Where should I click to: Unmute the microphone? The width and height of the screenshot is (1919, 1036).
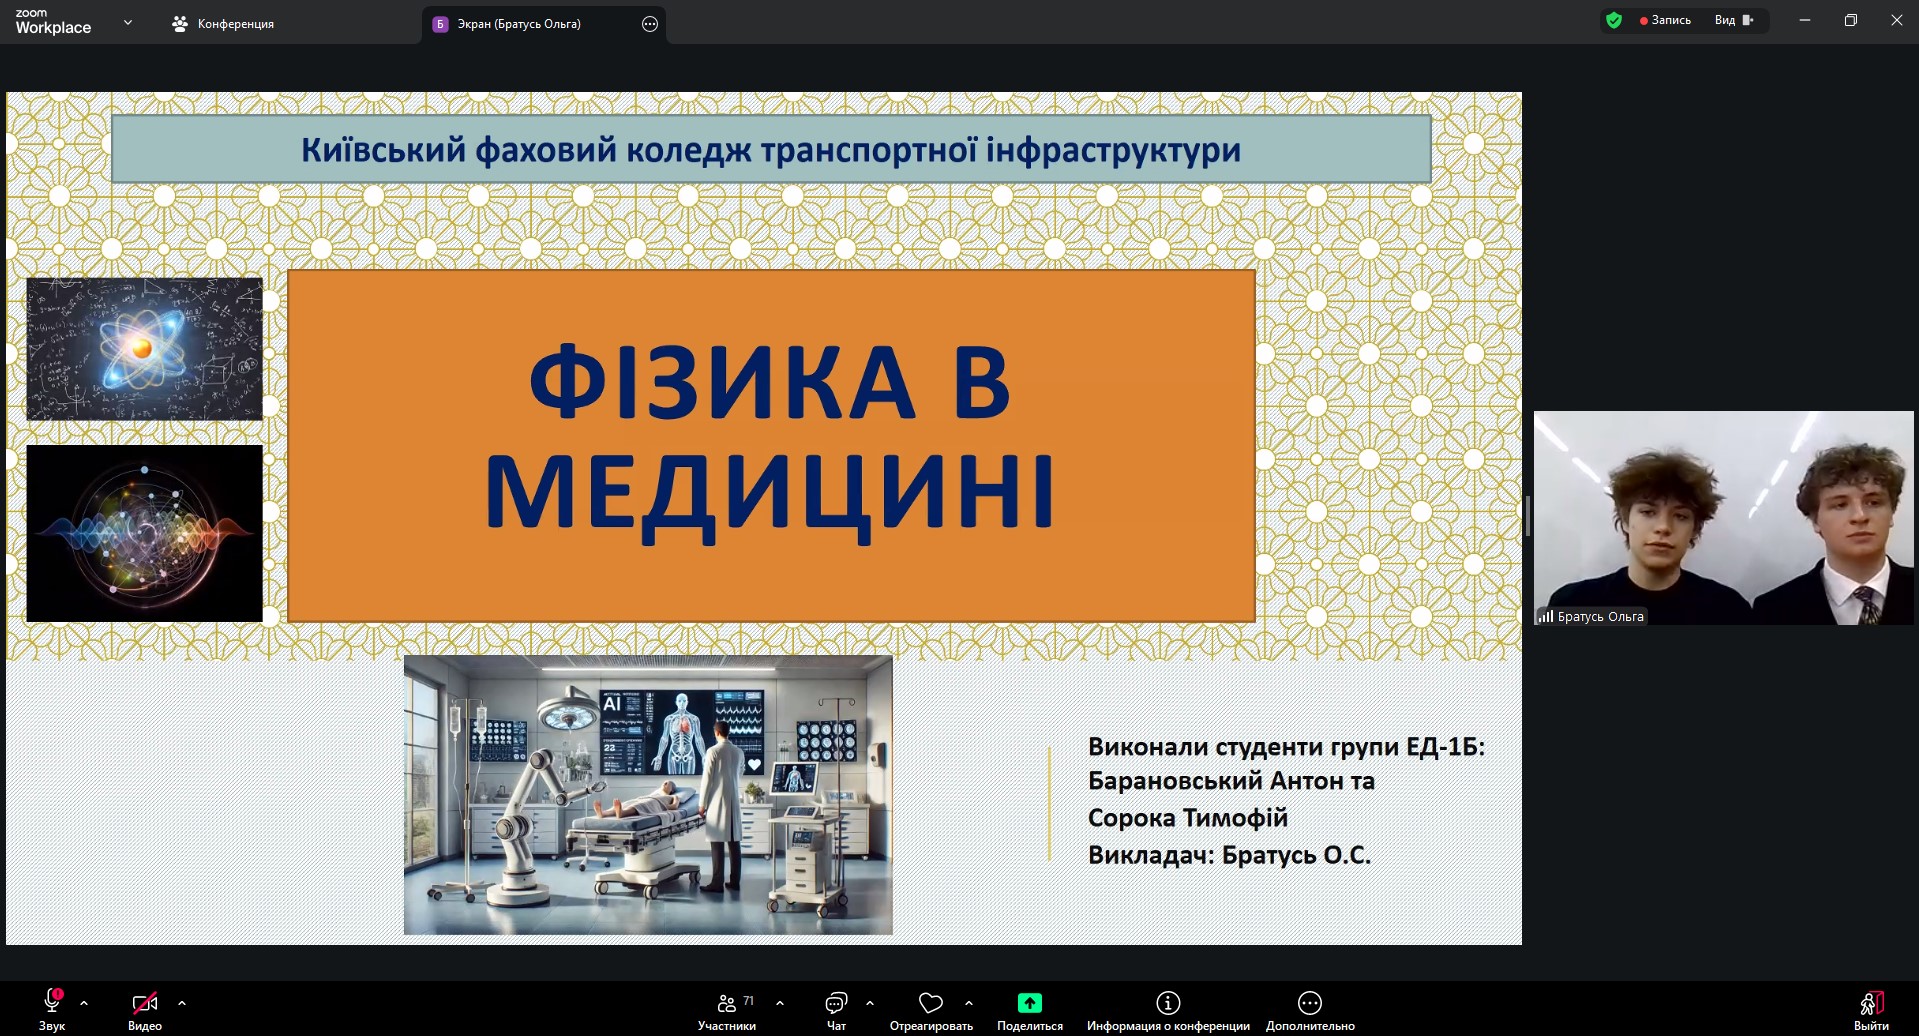(52, 1001)
